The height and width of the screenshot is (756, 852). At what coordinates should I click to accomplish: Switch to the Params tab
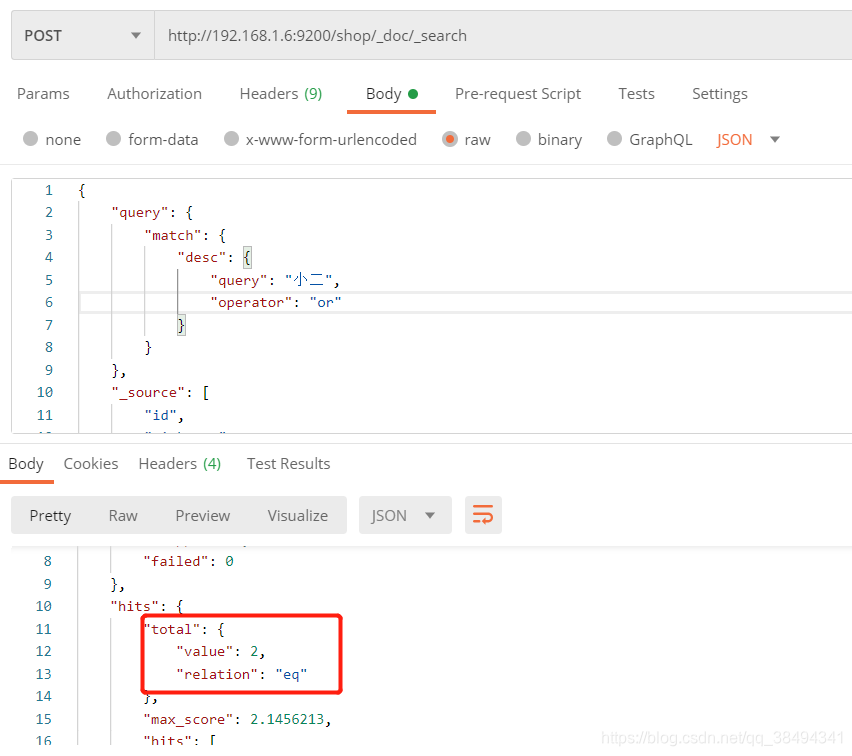tap(43, 94)
